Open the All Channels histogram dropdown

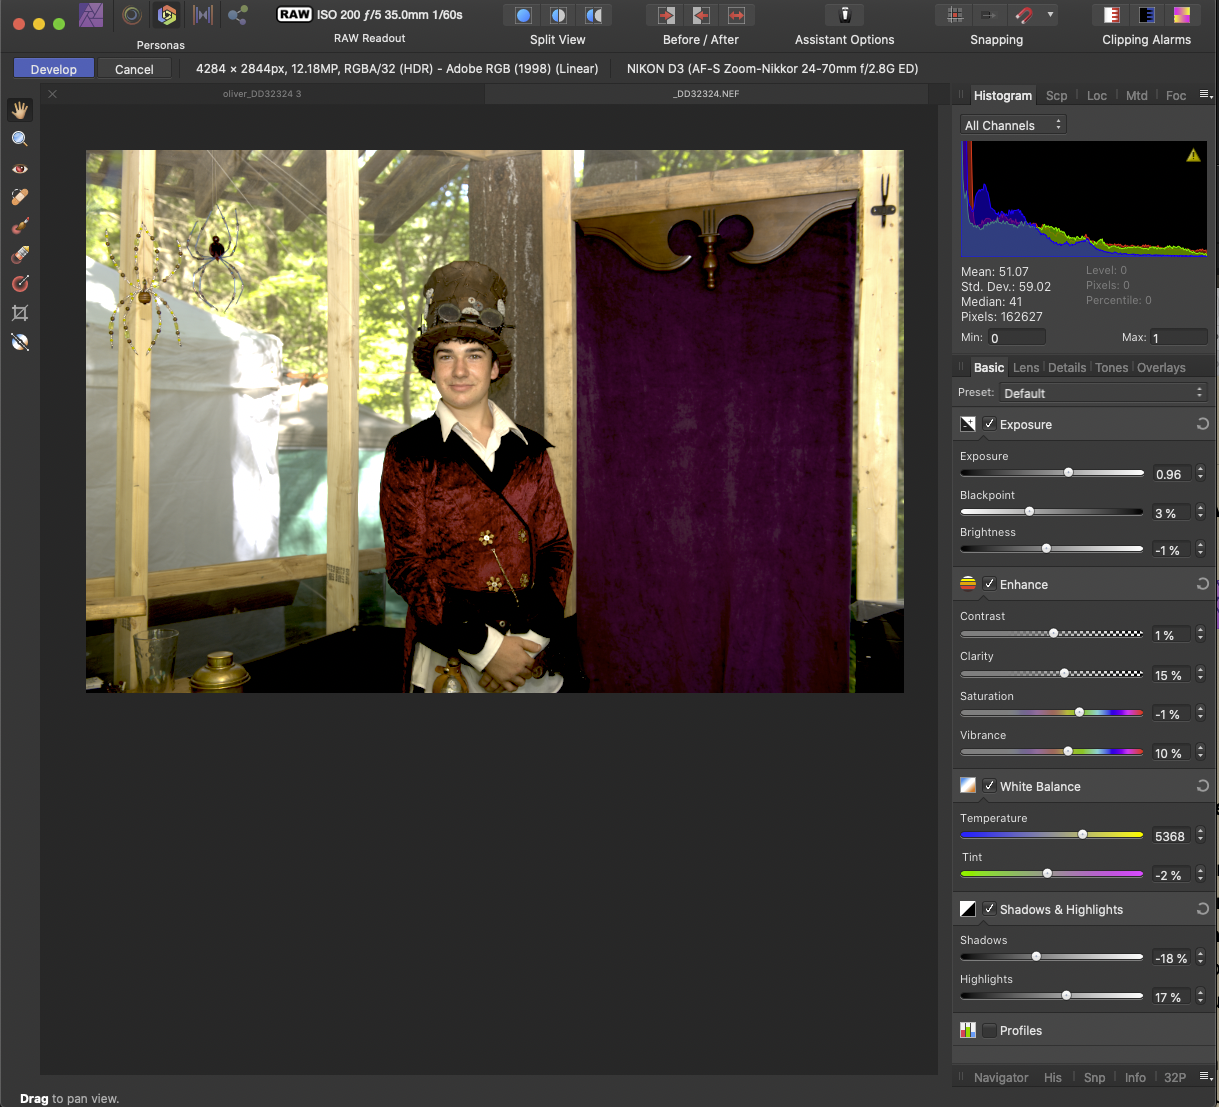(x=1013, y=125)
